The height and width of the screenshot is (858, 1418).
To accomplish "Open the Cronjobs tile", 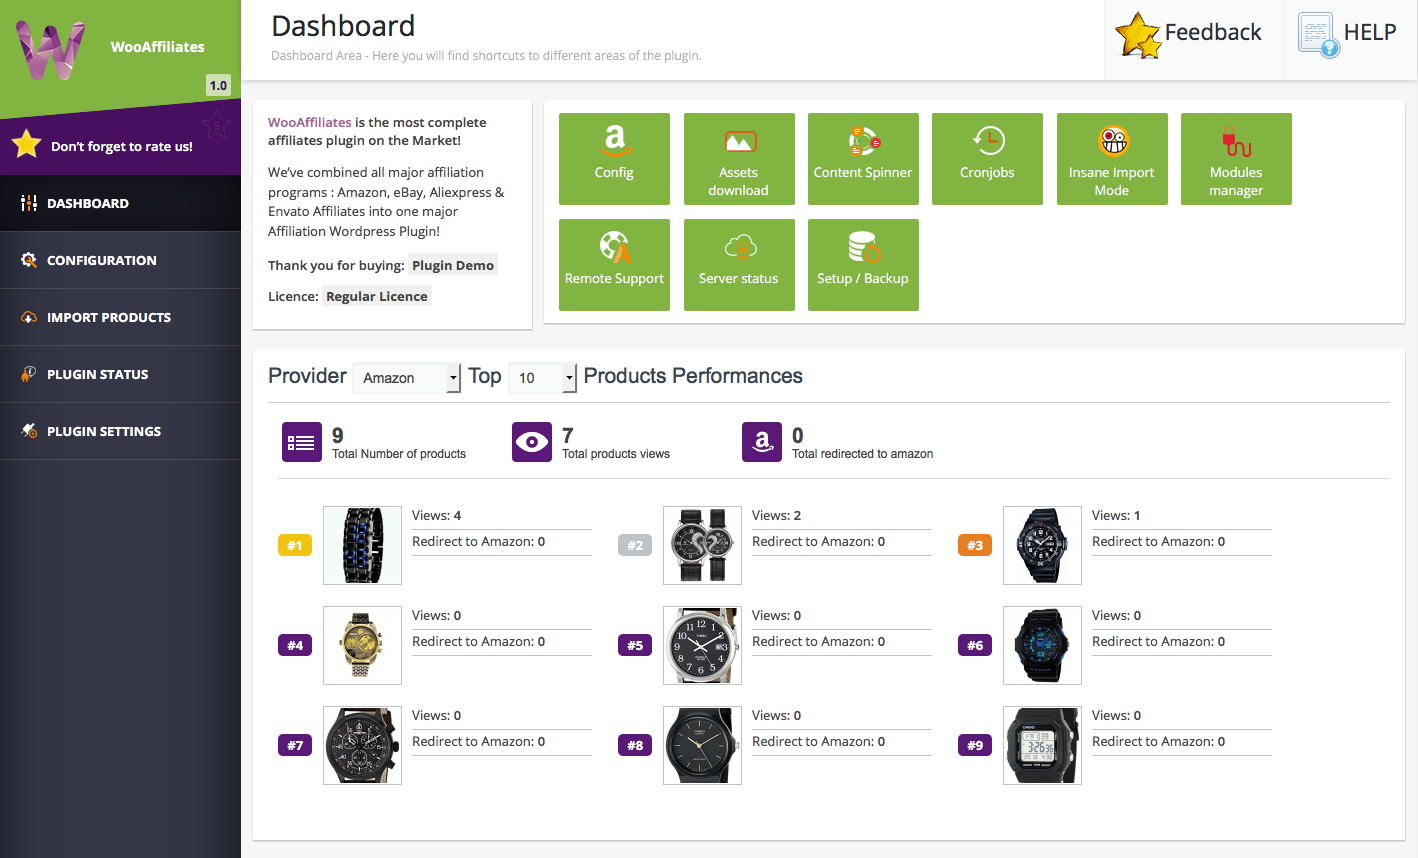I will pyautogui.click(x=987, y=158).
